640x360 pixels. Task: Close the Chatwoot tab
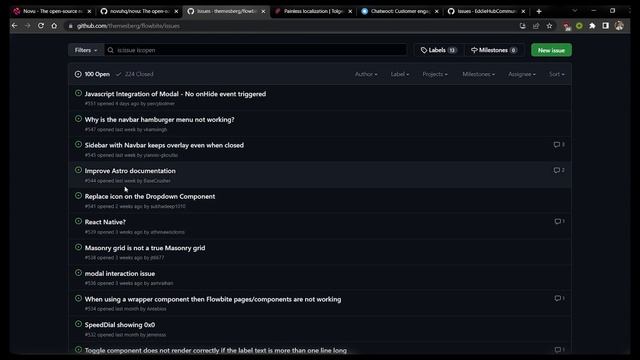pos(437,11)
